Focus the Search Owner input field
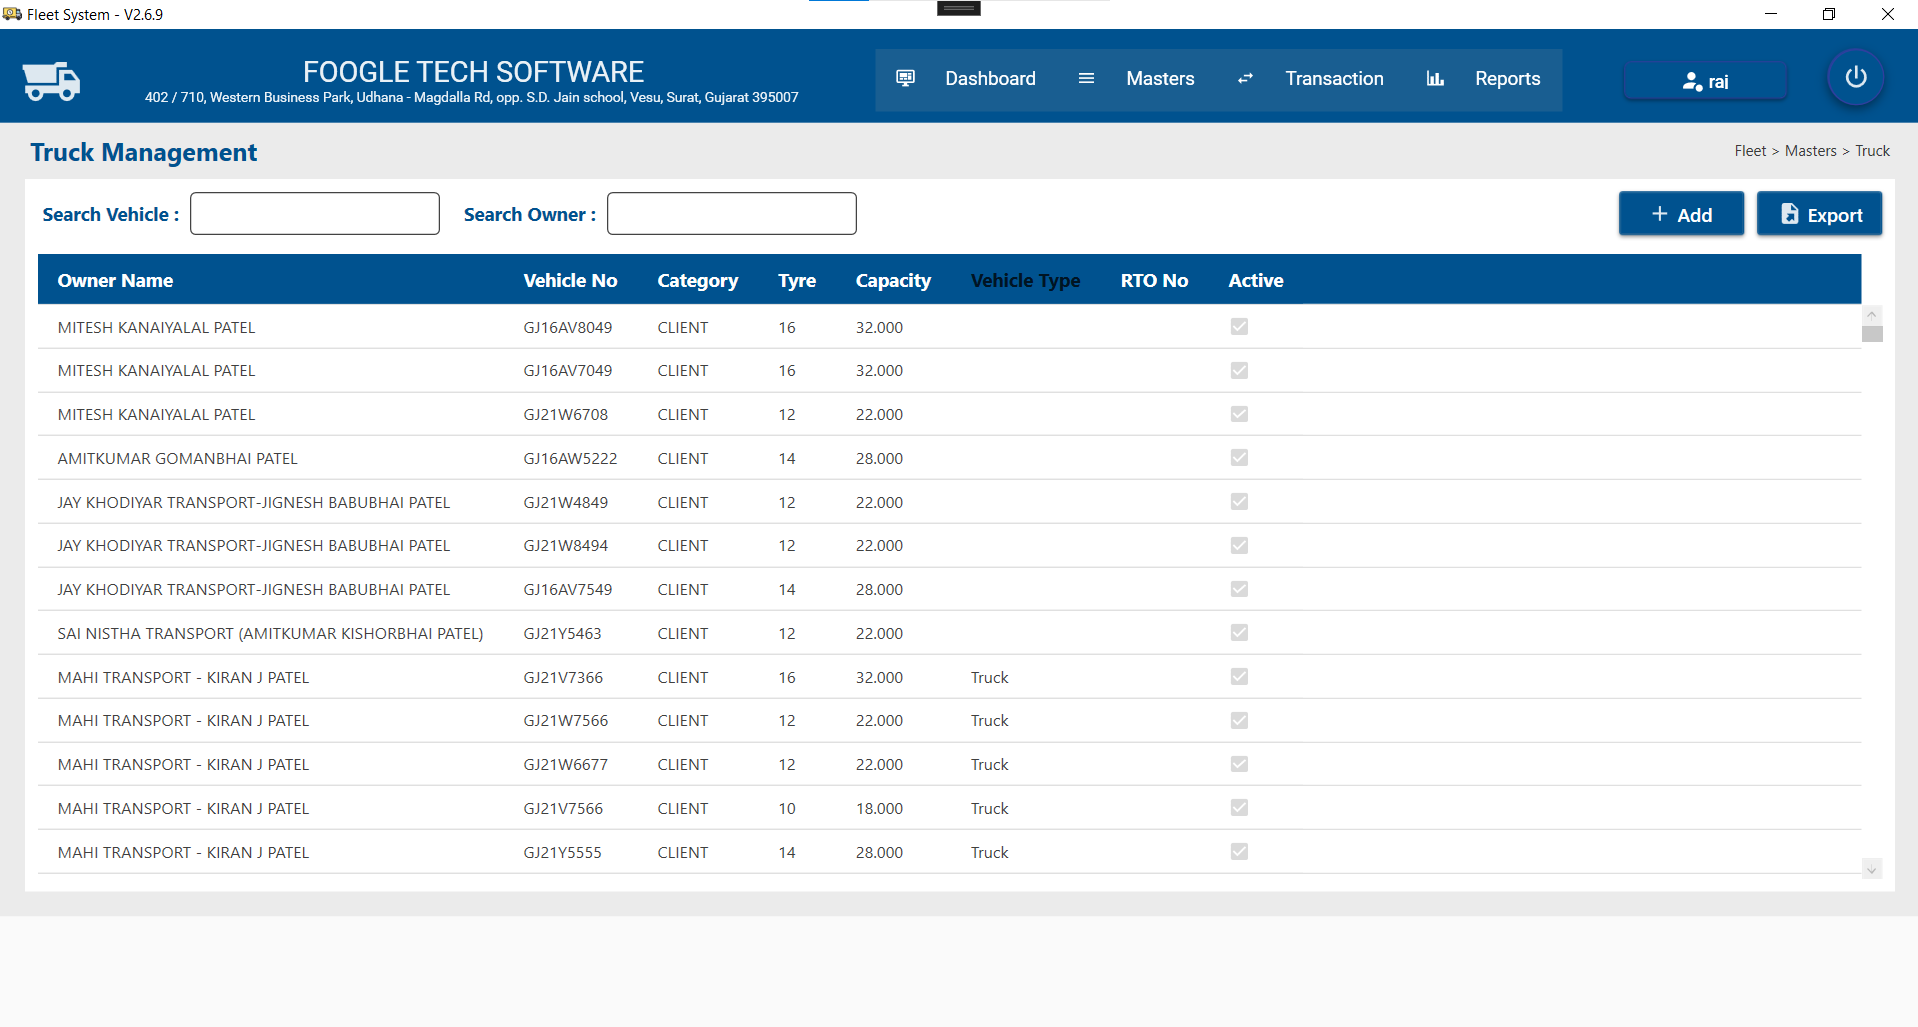The width and height of the screenshot is (1918, 1027). [732, 214]
